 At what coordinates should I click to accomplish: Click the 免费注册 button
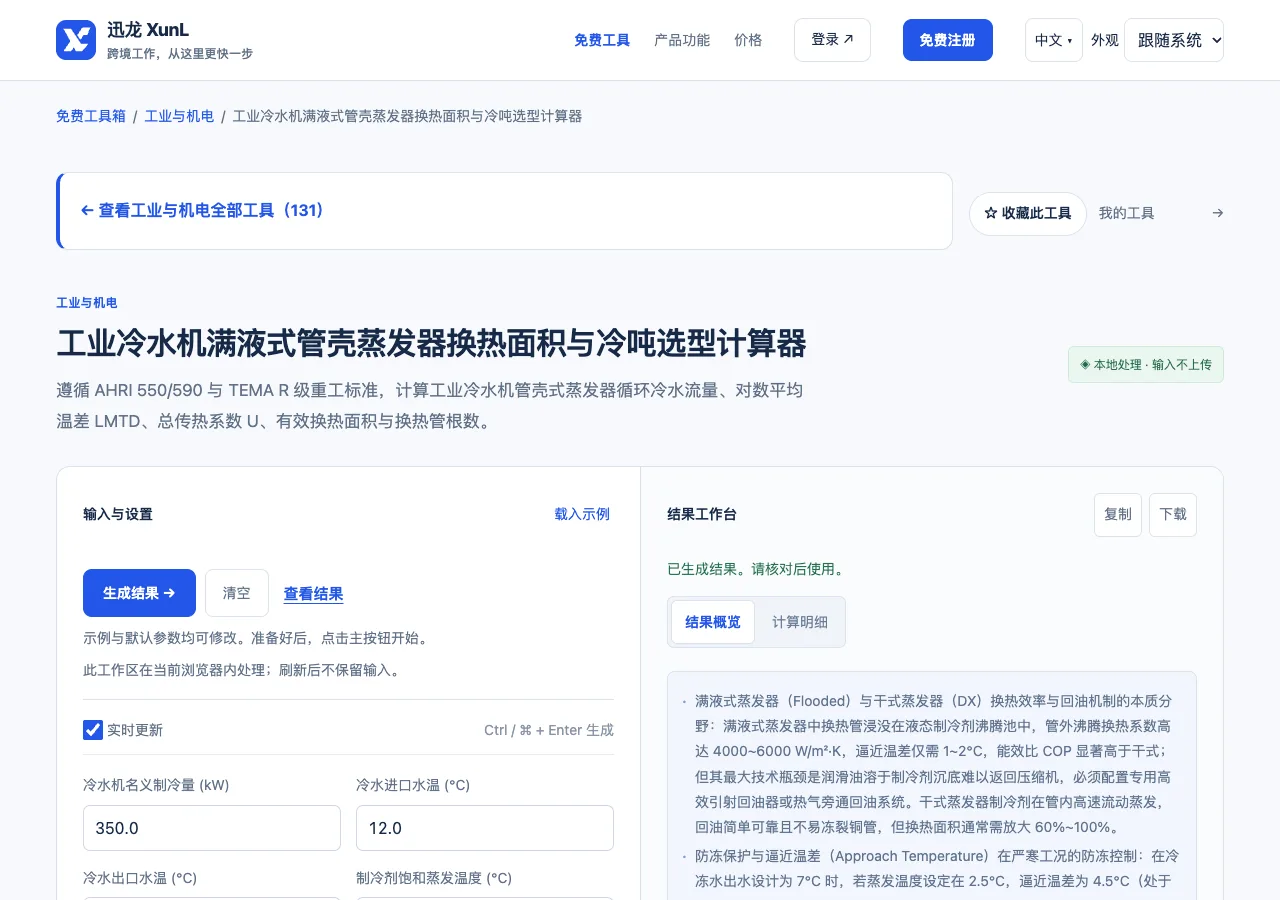pyautogui.click(x=948, y=40)
